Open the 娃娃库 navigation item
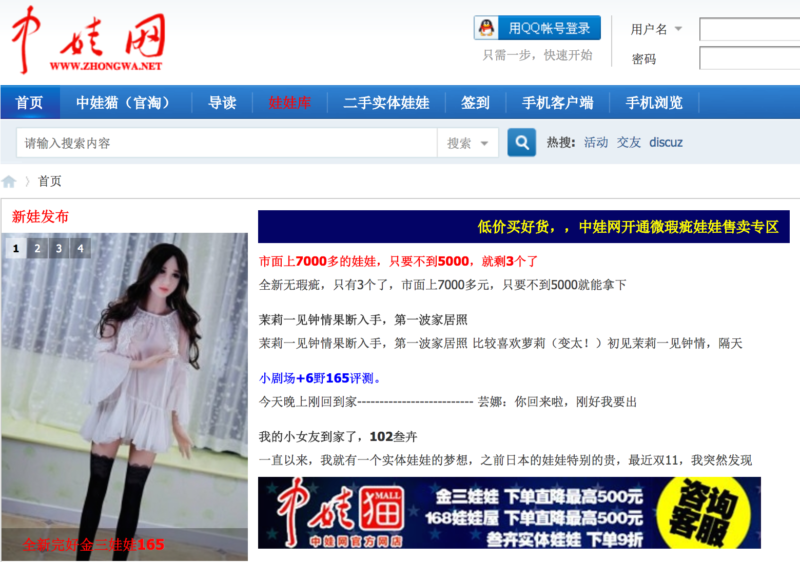Viewport: 800px width, 562px height. click(289, 103)
